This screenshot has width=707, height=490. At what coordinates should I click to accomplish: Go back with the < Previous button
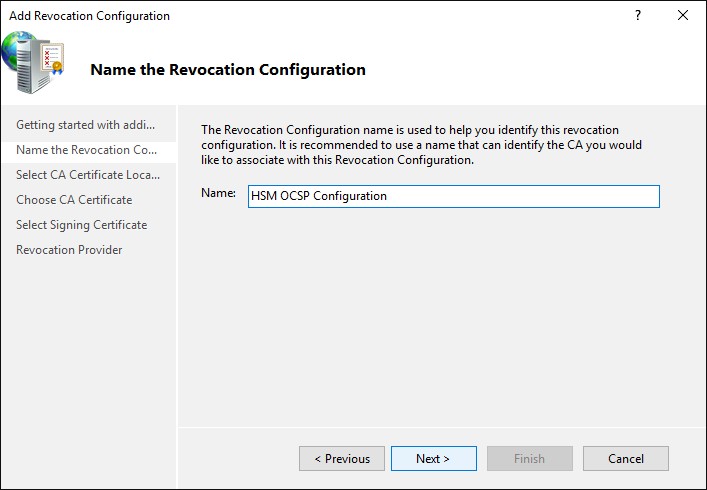(342, 458)
